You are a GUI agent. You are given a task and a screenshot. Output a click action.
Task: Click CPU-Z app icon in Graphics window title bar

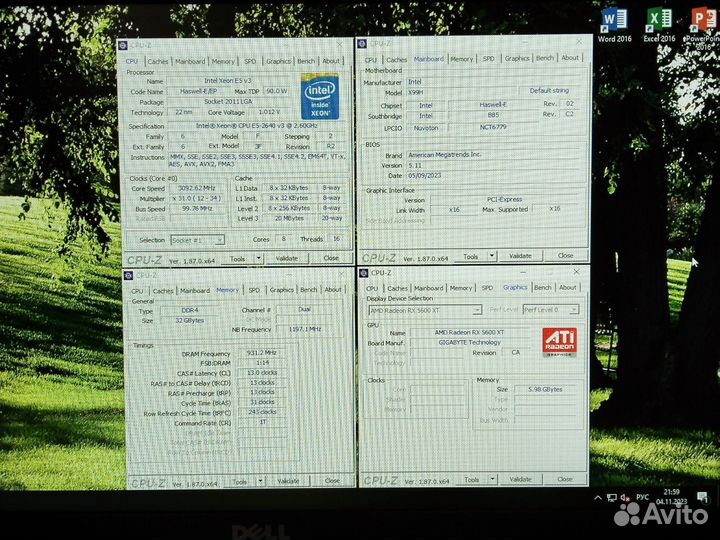point(364,273)
